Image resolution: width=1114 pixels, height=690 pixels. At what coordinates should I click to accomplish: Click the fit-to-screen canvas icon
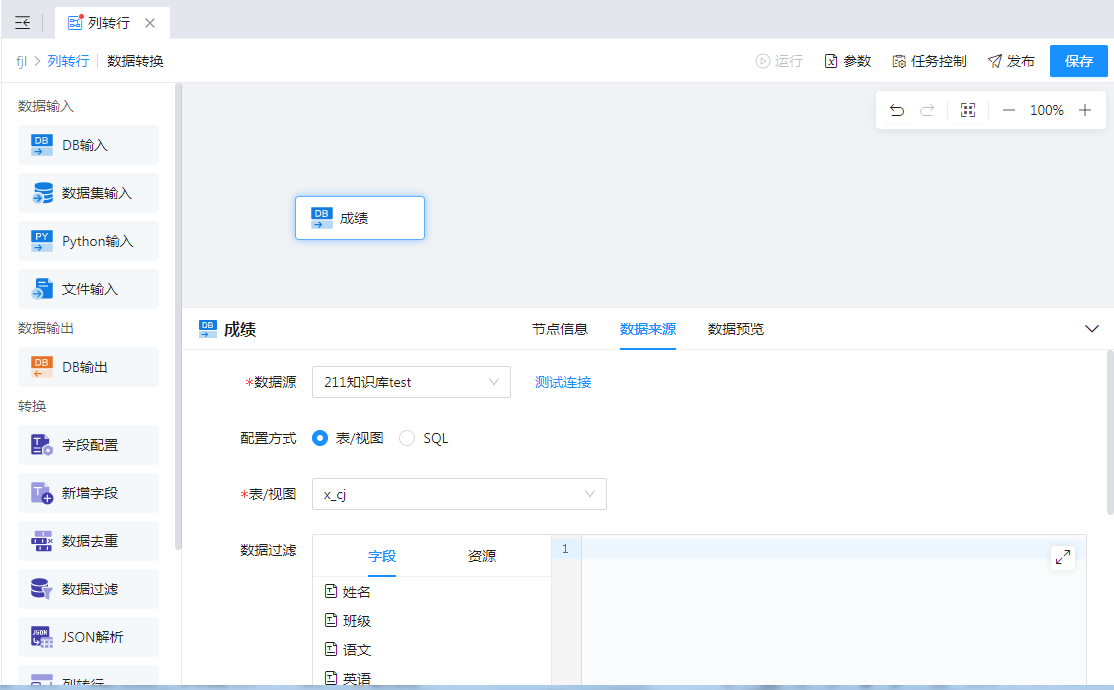tap(967, 110)
